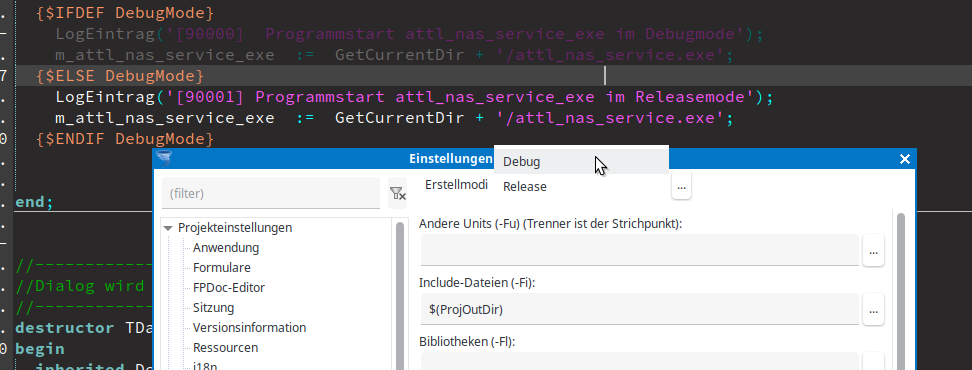The image size is (972, 370).
Task: Click the filter input field in Einstellungen
Action: click(x=270, y=193)
